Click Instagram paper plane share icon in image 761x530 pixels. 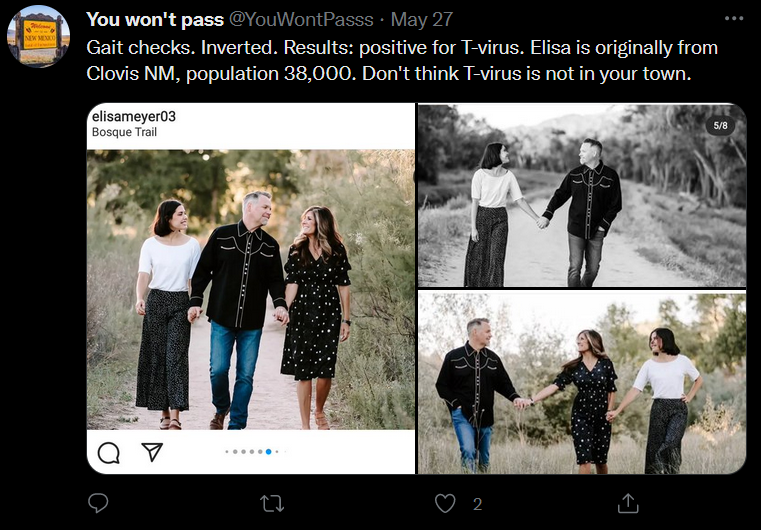(151, 452)
